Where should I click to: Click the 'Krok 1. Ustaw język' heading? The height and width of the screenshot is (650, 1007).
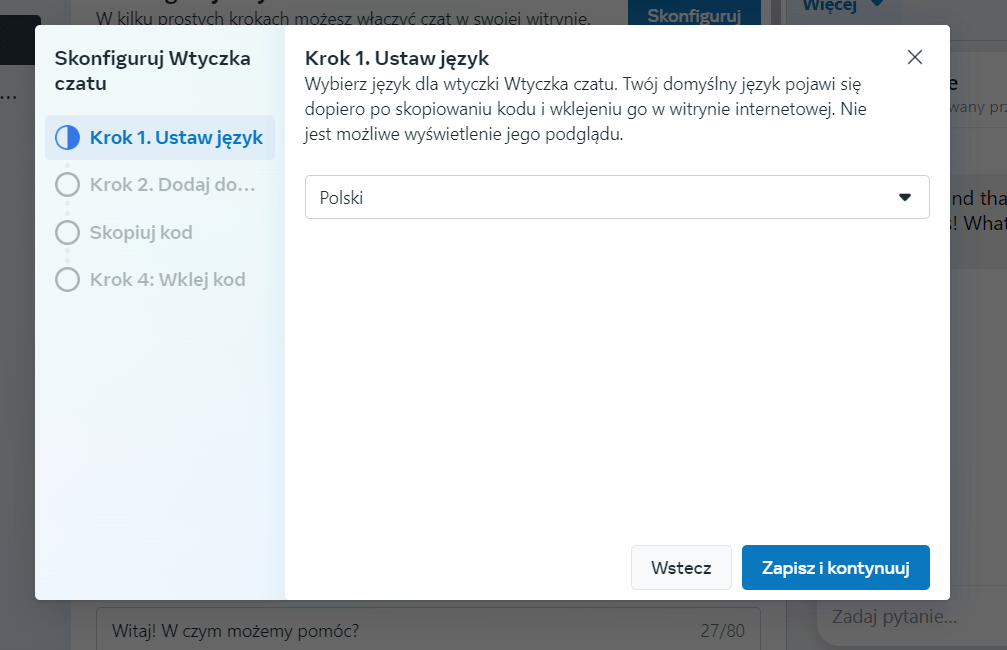396,57
